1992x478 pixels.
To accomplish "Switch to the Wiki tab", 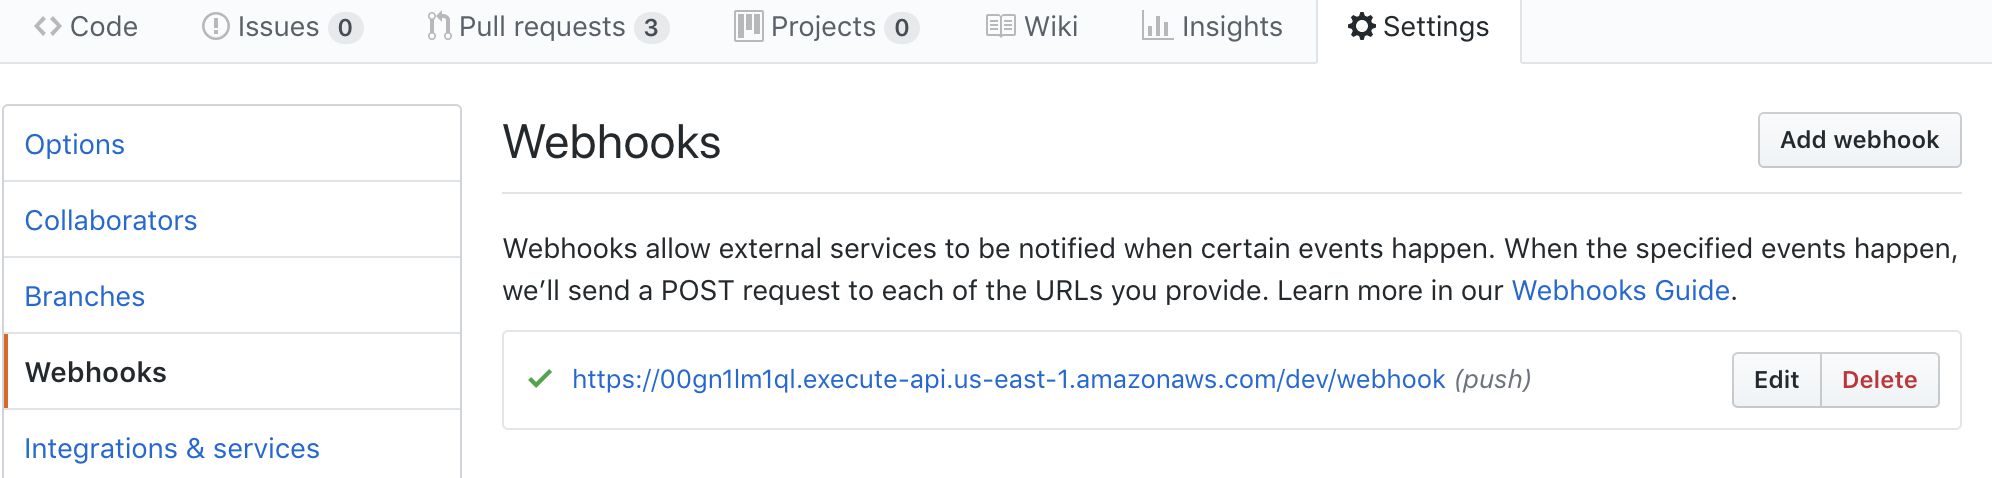I will [x=1032, y=27].
